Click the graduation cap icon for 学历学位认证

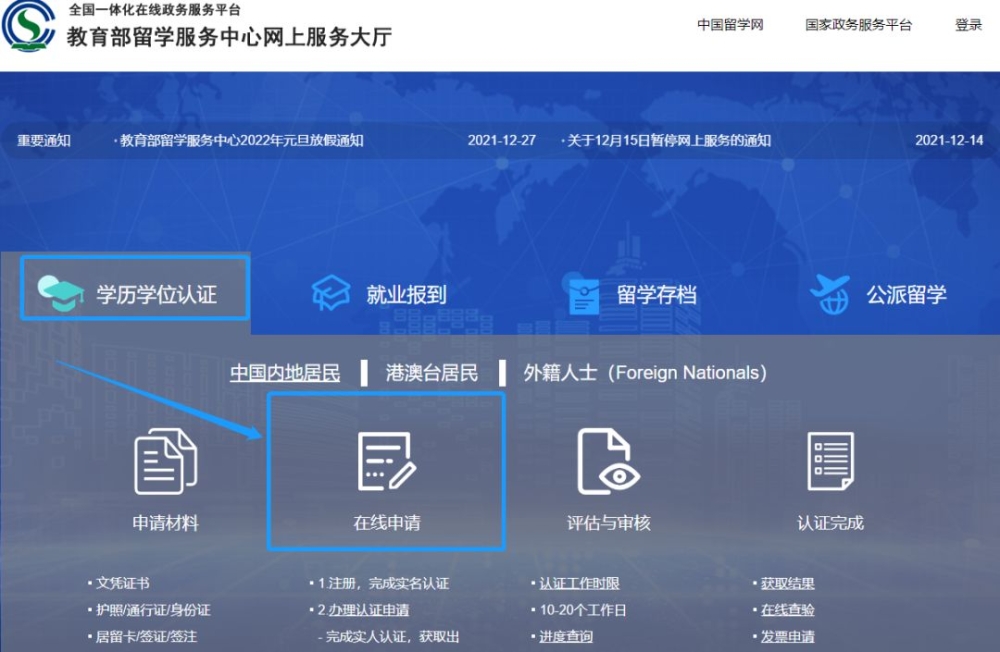61,293
